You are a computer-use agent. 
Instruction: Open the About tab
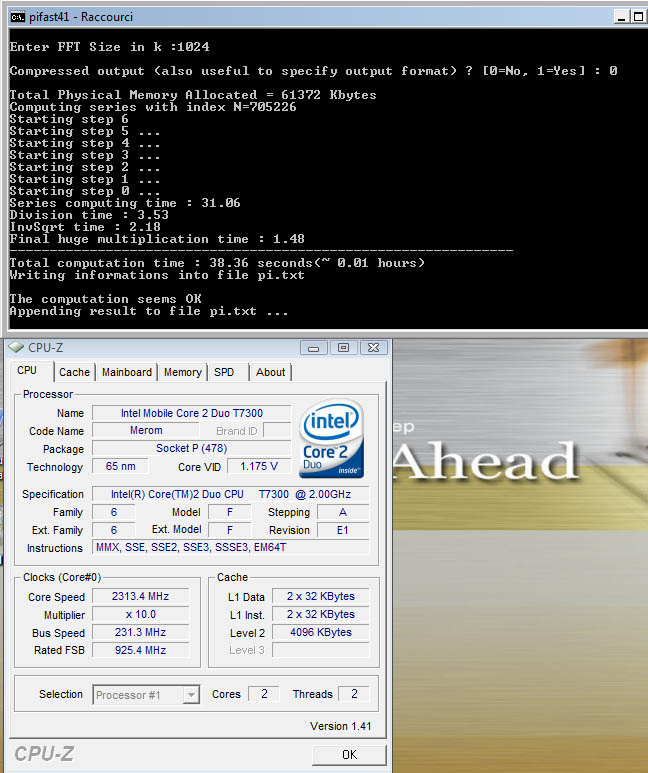click(270, 372)
